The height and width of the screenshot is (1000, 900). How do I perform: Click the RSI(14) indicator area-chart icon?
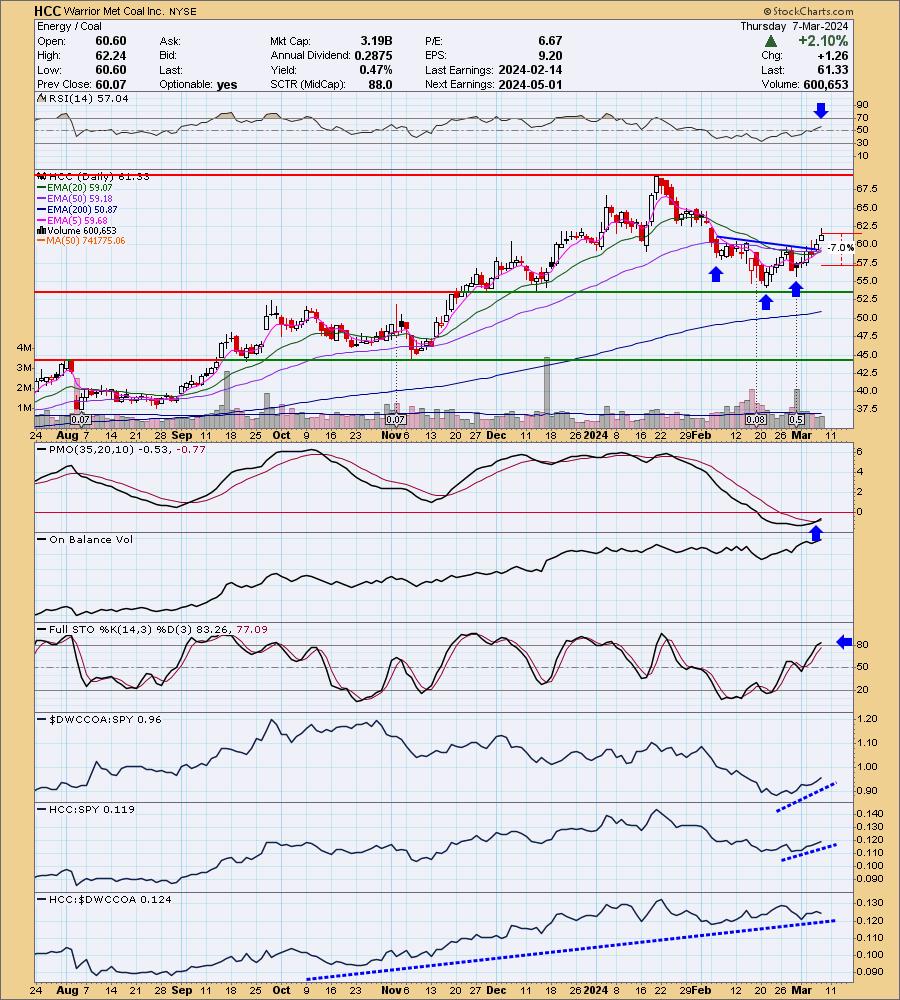41,98
